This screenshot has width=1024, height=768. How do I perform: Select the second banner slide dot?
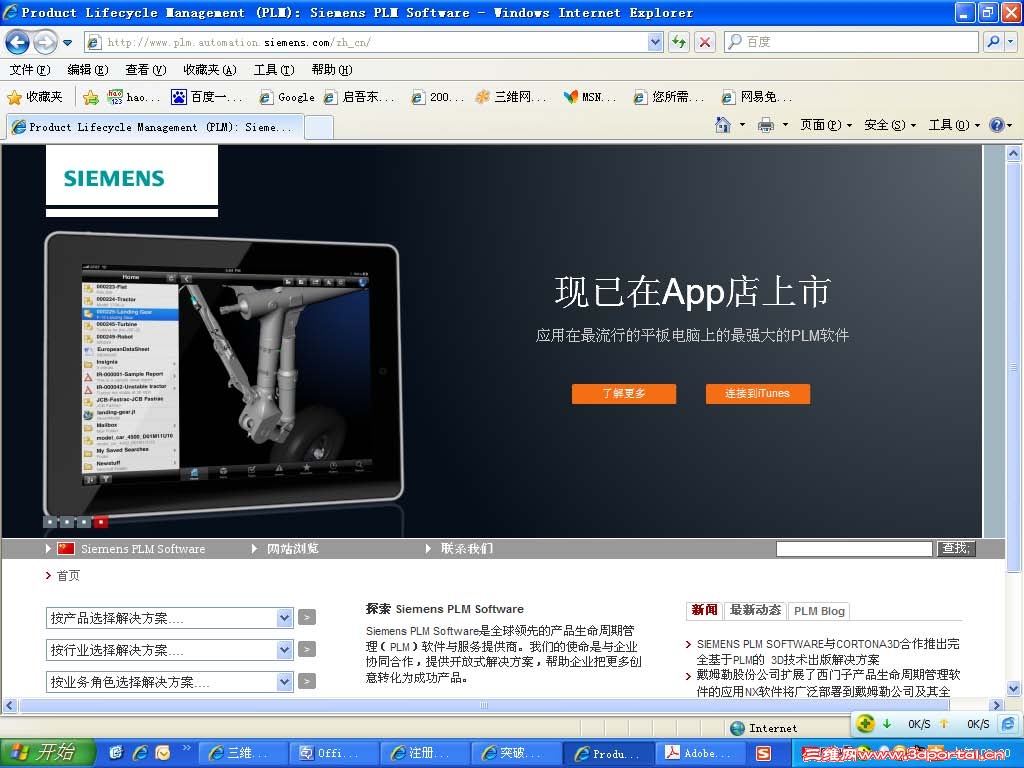(67, 522)
